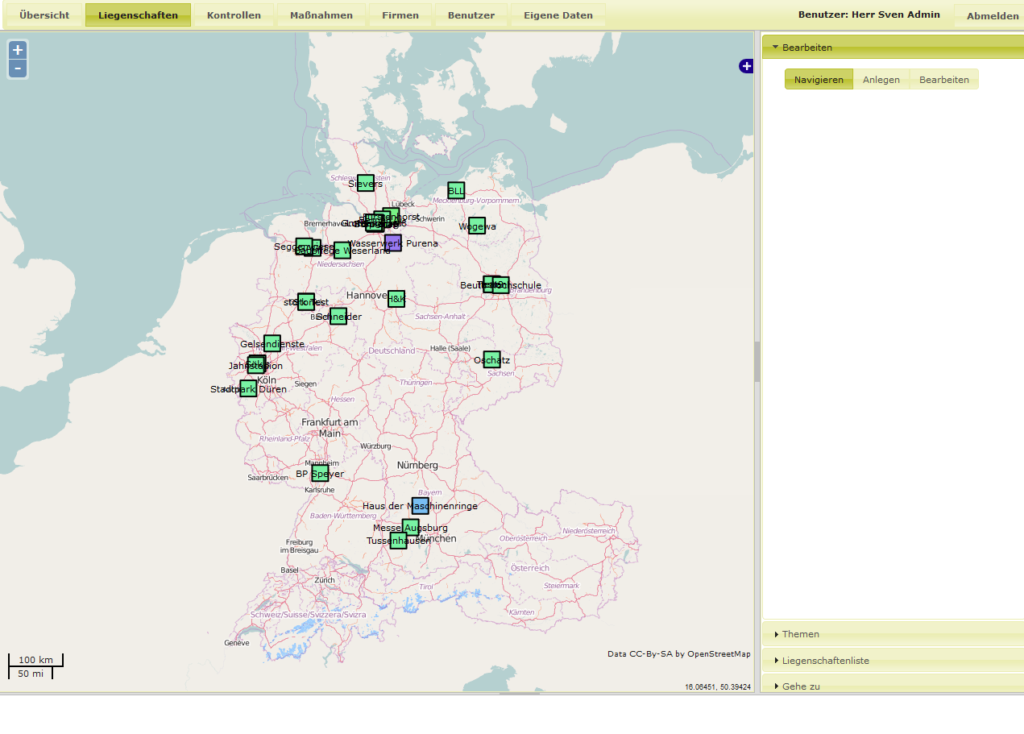Click the Sievers property marker
Screen dimensions: 1024x734
(x=366, y=183)
